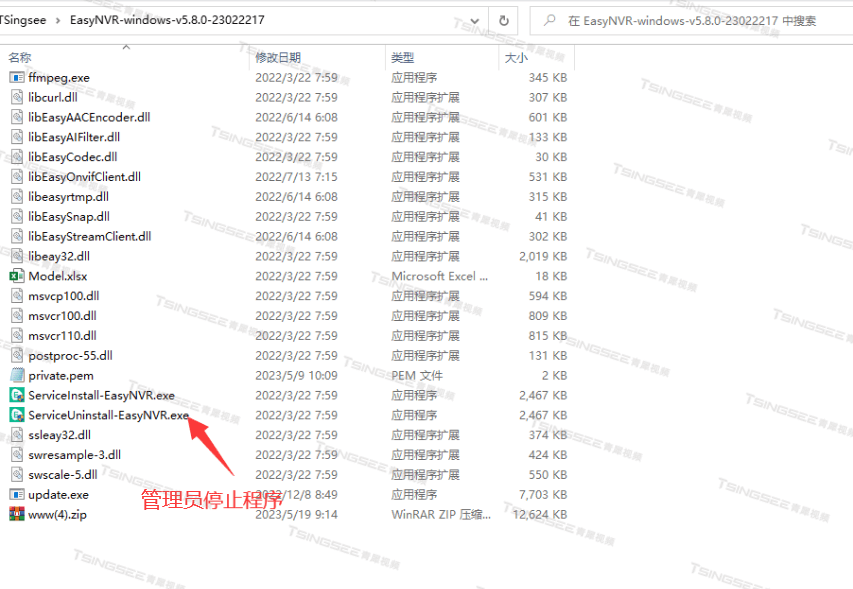Click the msvcr100.dll file icon
853x589 pixels.
pos(17,315)
